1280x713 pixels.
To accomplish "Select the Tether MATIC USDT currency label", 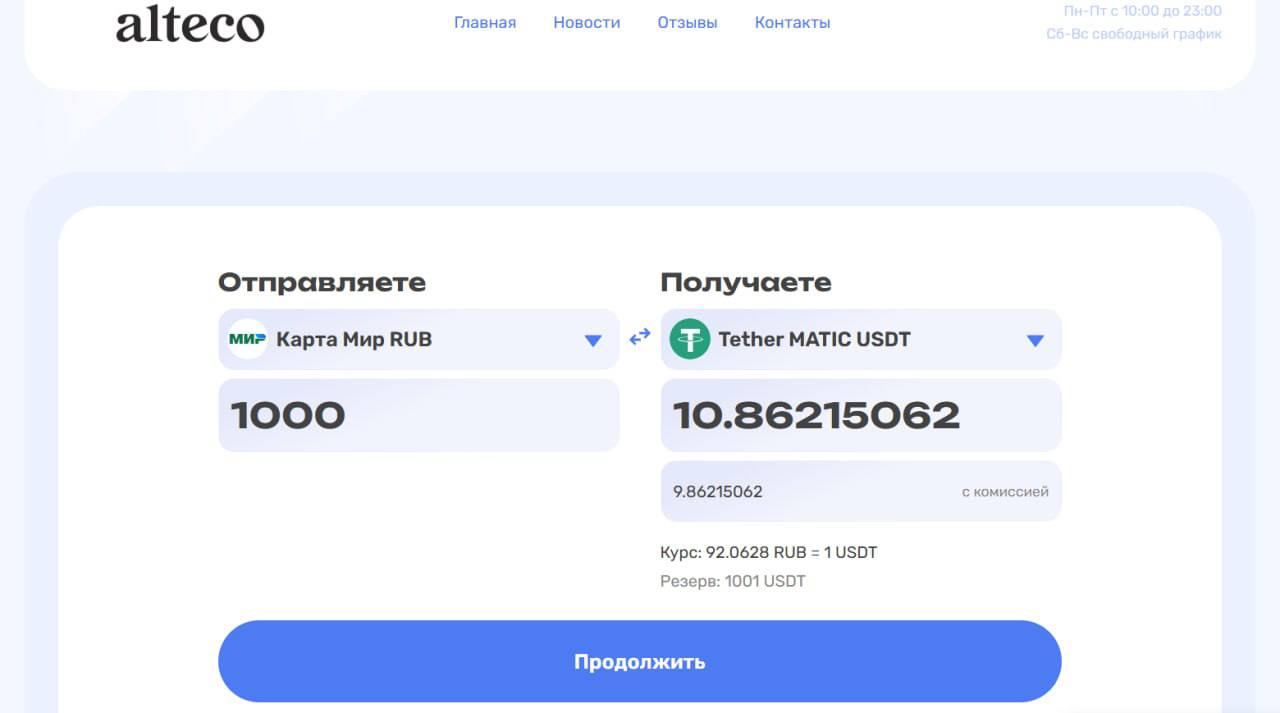I will click(x=814, y=339).
